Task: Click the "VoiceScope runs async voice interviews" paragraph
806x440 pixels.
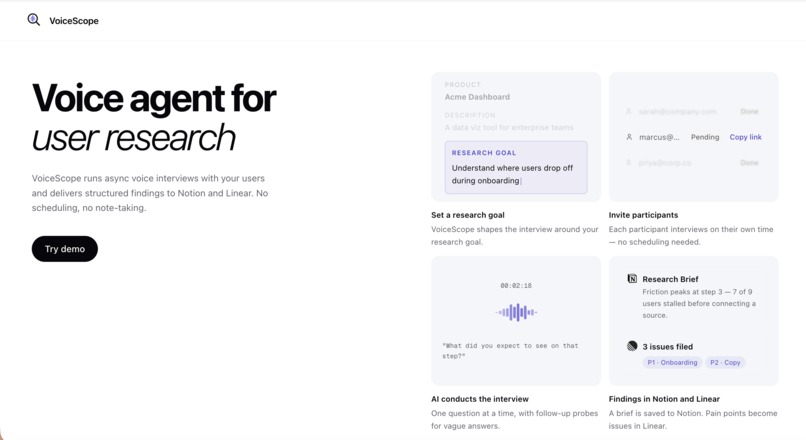Action: tap(150, 193)
